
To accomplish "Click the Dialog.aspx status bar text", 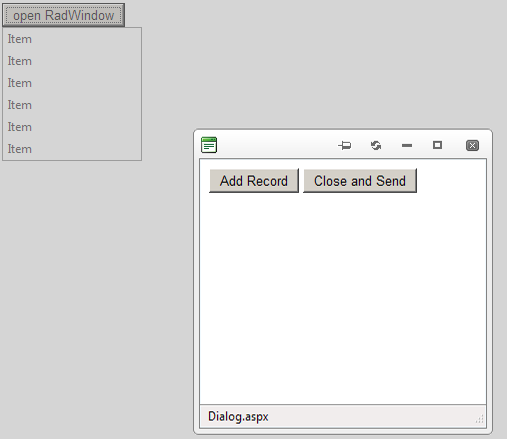I will (238, 417).
